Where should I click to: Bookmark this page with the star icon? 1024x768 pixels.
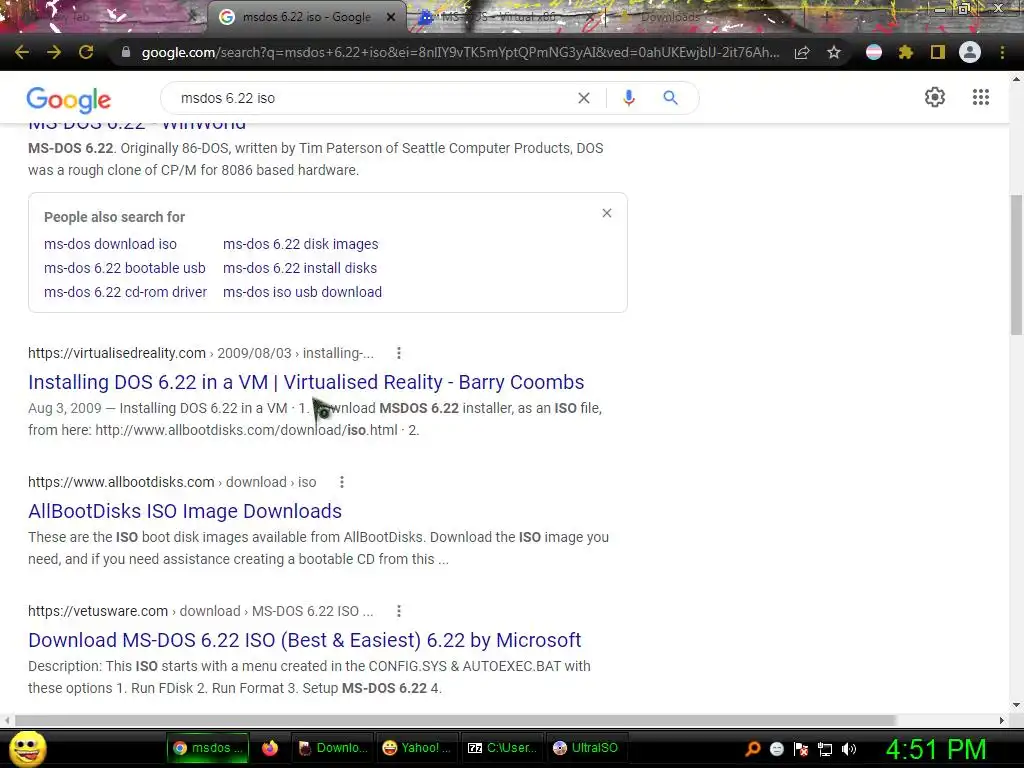coord(834,52)
